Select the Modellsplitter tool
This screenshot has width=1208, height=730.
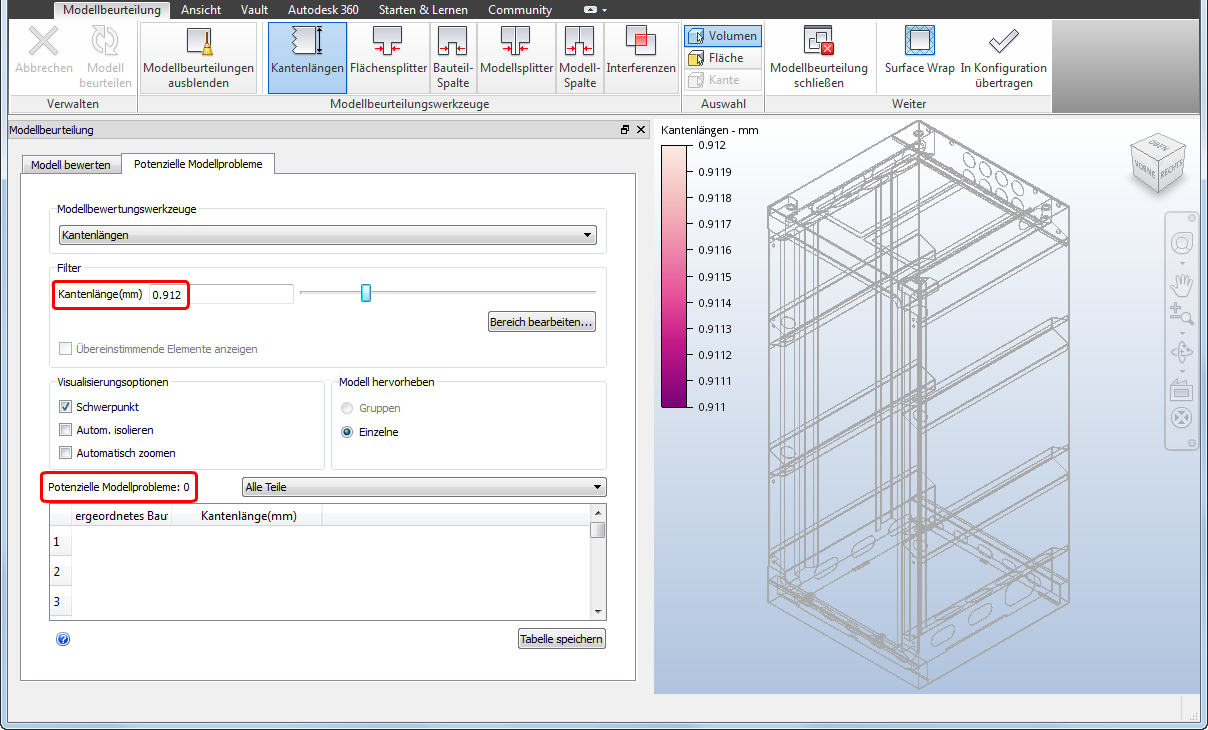pyautogui.click(x=516, y=58)
